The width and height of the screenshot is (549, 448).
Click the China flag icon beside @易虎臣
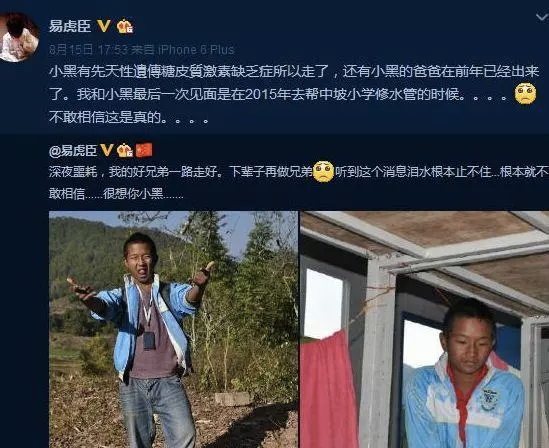(x=144, y=150)
